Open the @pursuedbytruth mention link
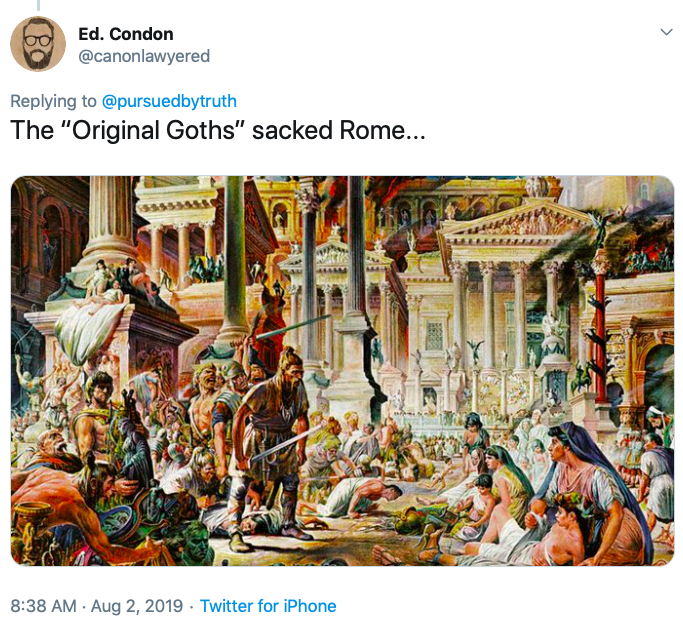 [x=170, y=101]
